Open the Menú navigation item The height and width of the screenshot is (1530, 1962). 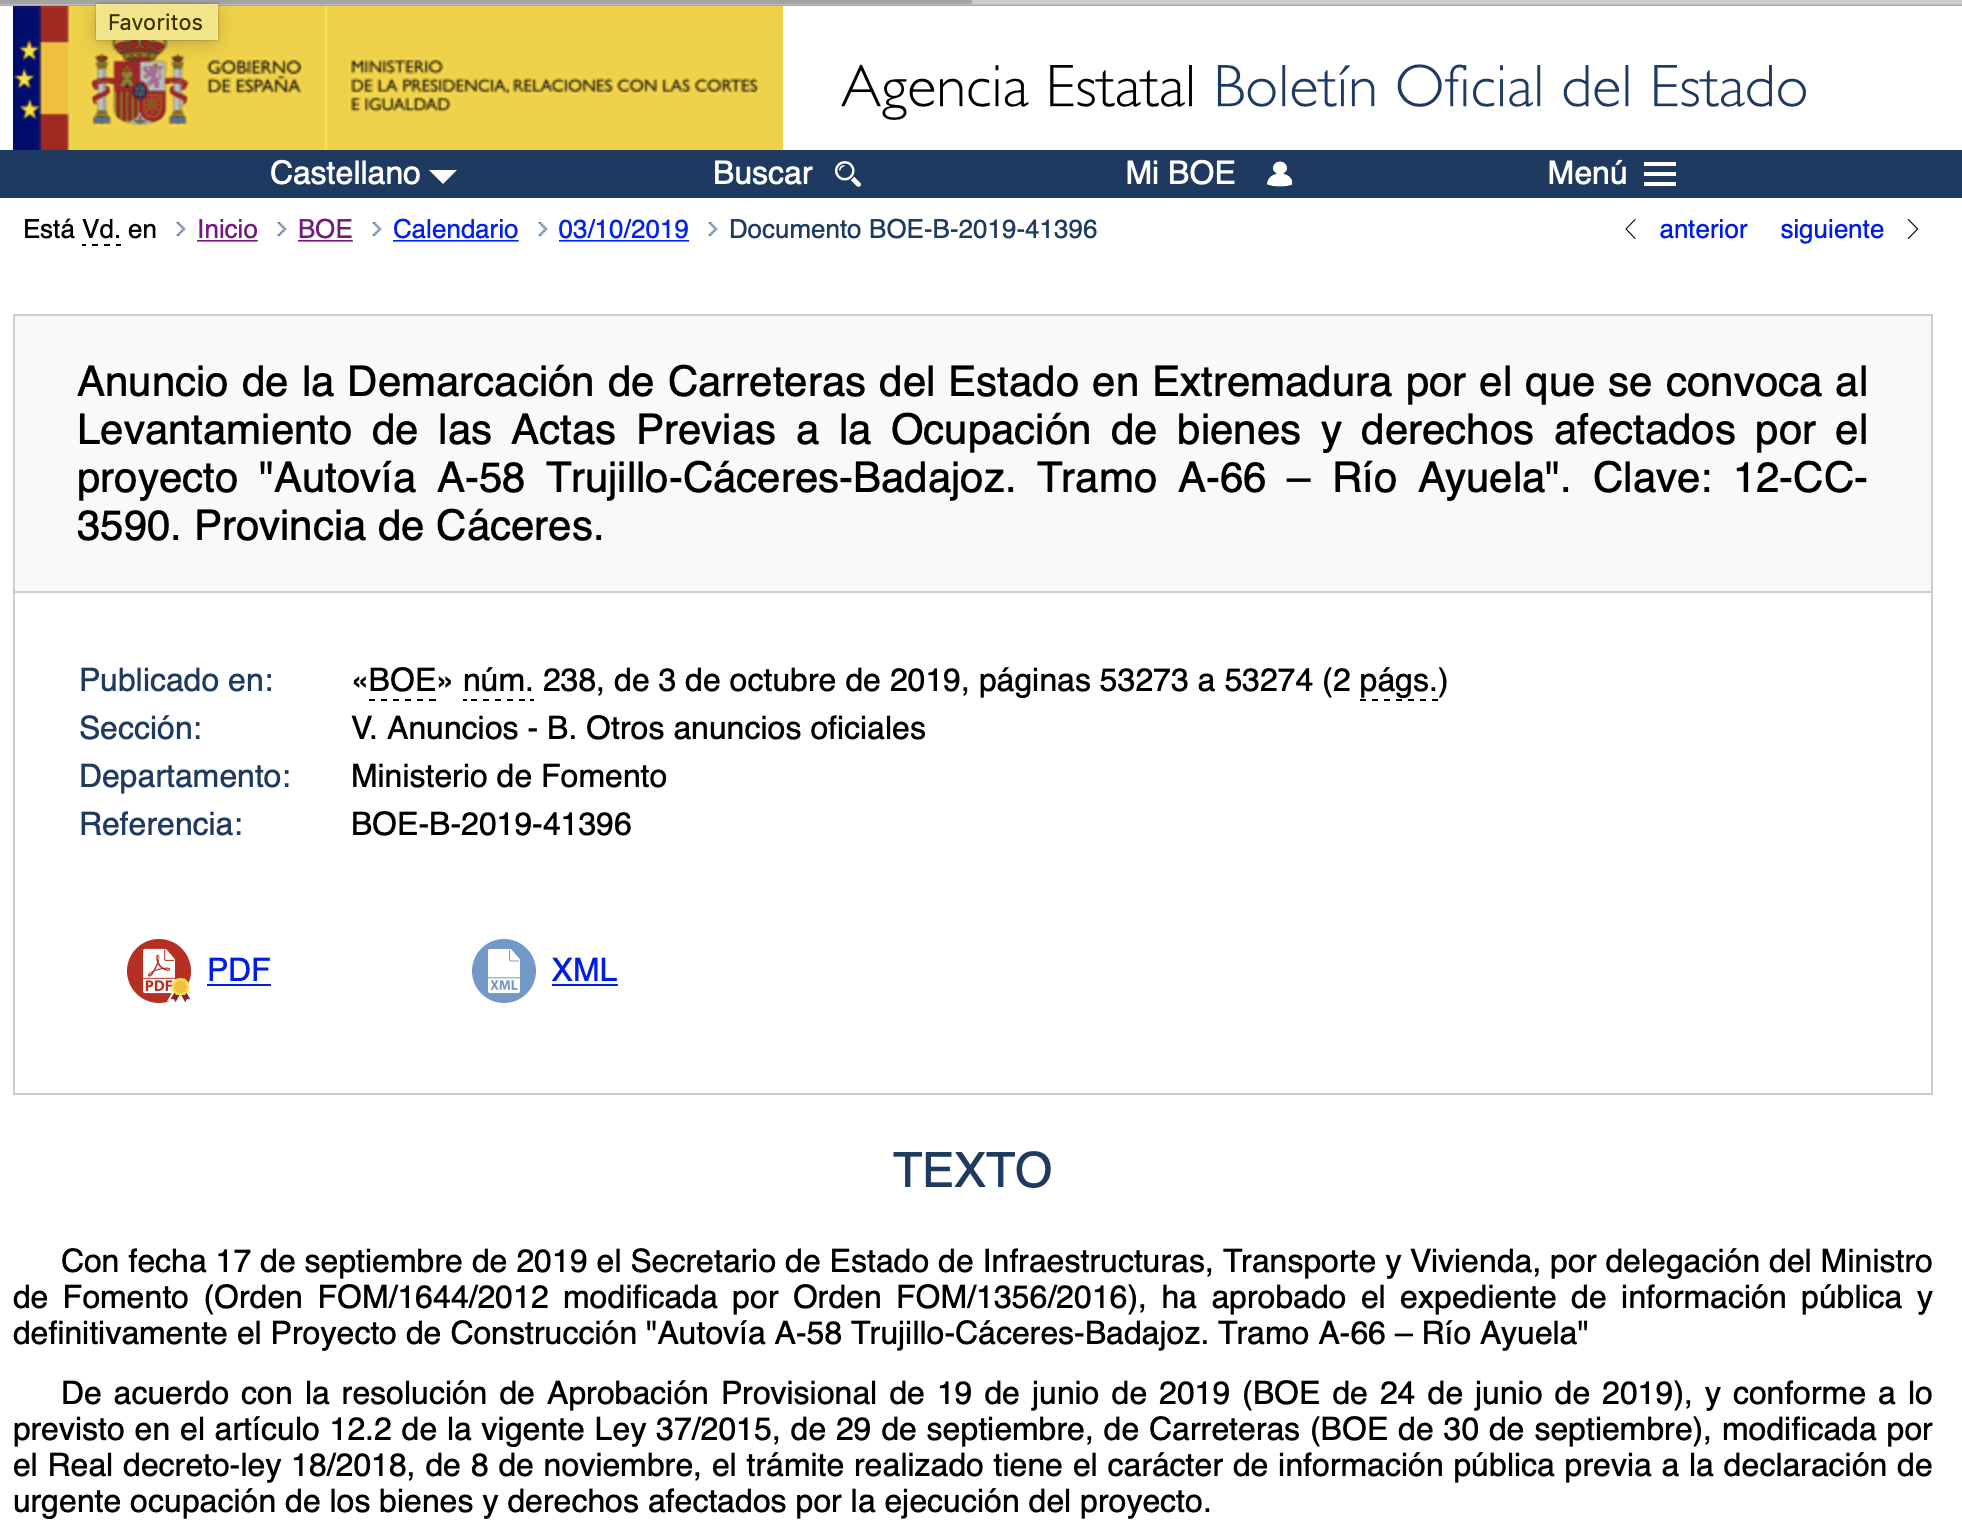coord(1612,174)
